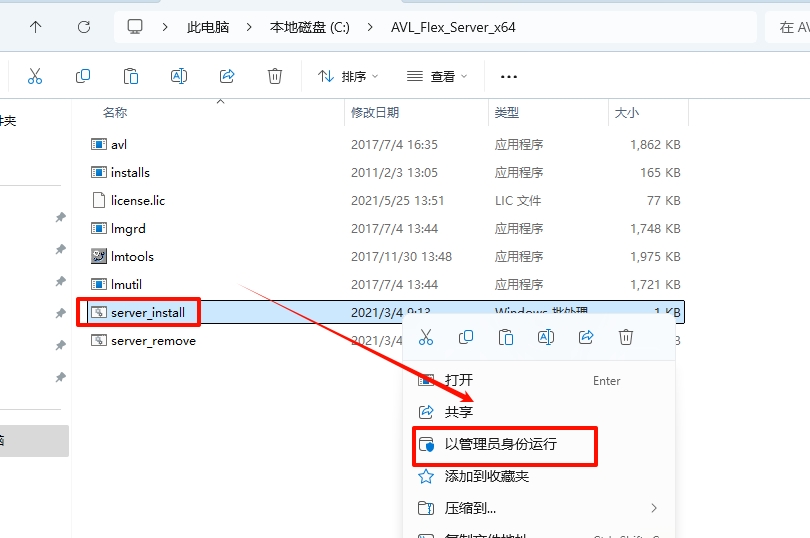
Task: Select the license.lic file name
Action: click(x=138, y=201)
